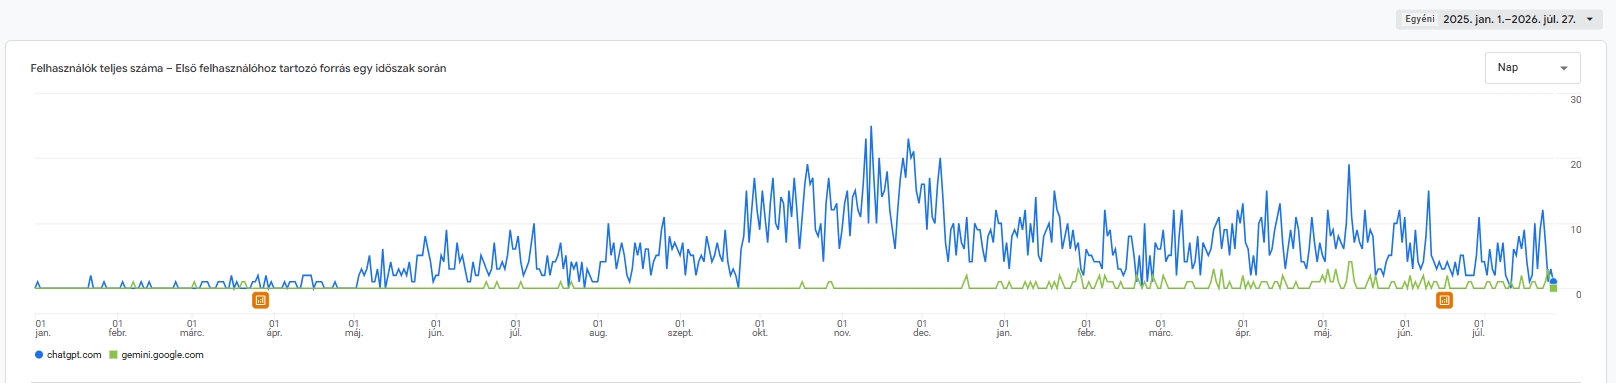Click the Egyéni custom range label
1616x383 pixels.
(1419, 19)
